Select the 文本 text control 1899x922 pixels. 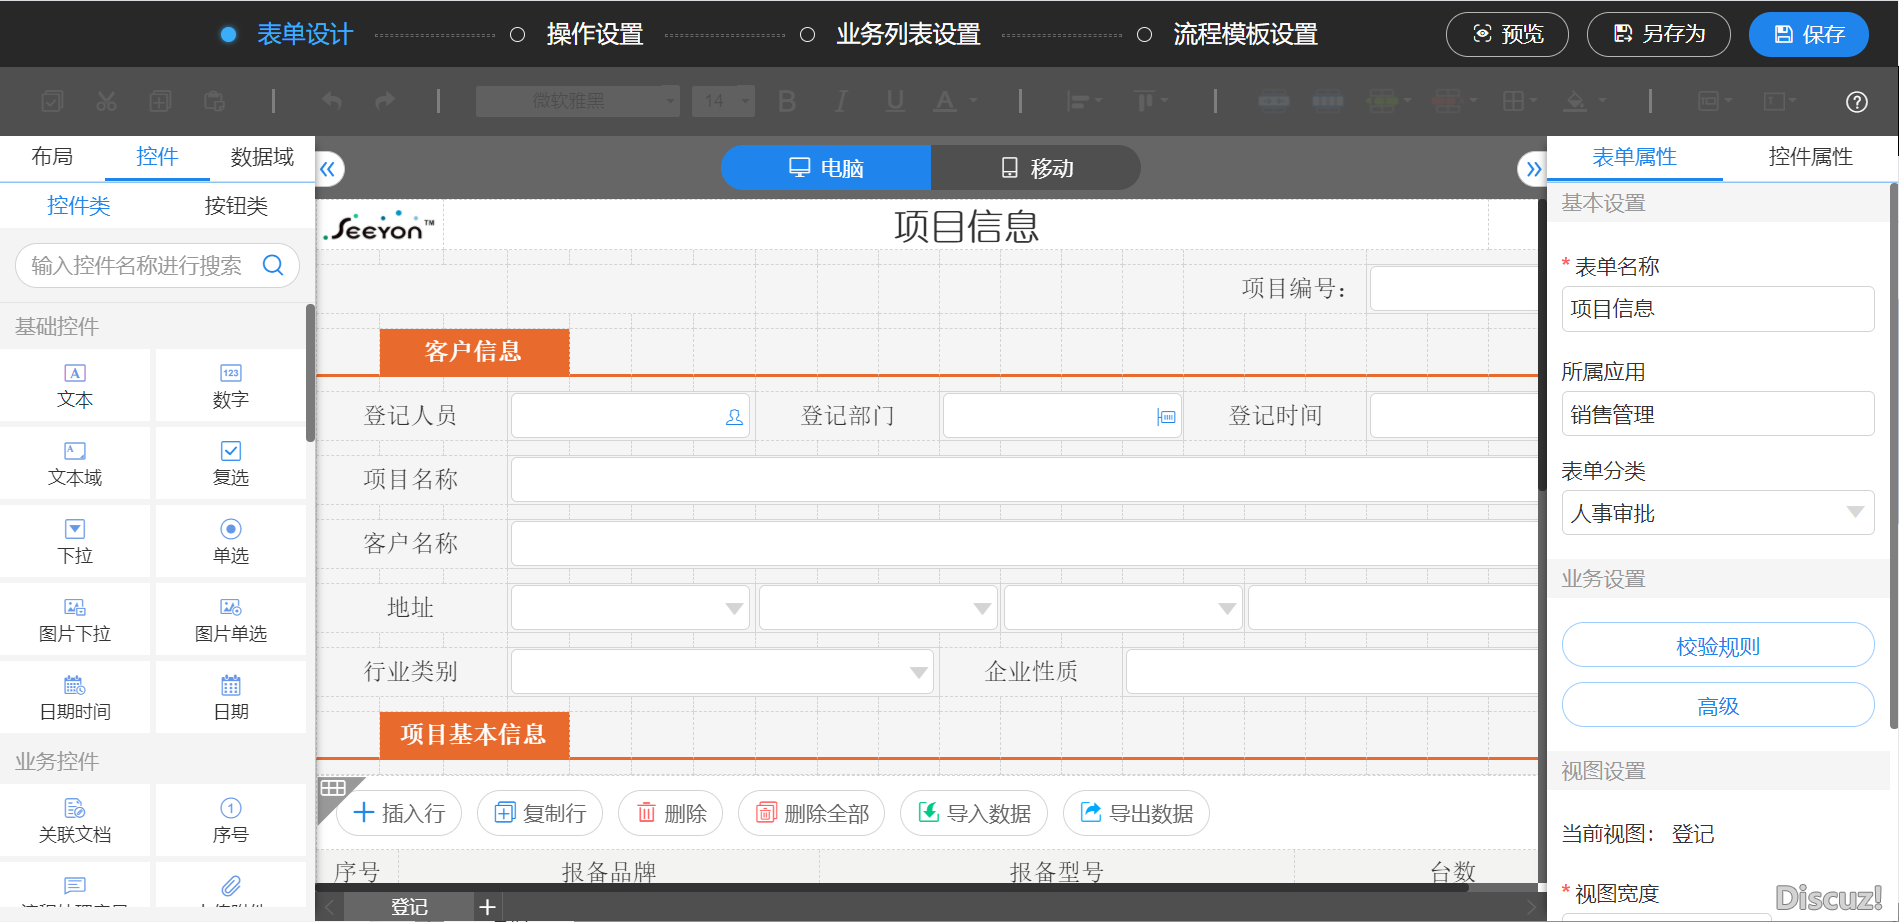(75, 386)
